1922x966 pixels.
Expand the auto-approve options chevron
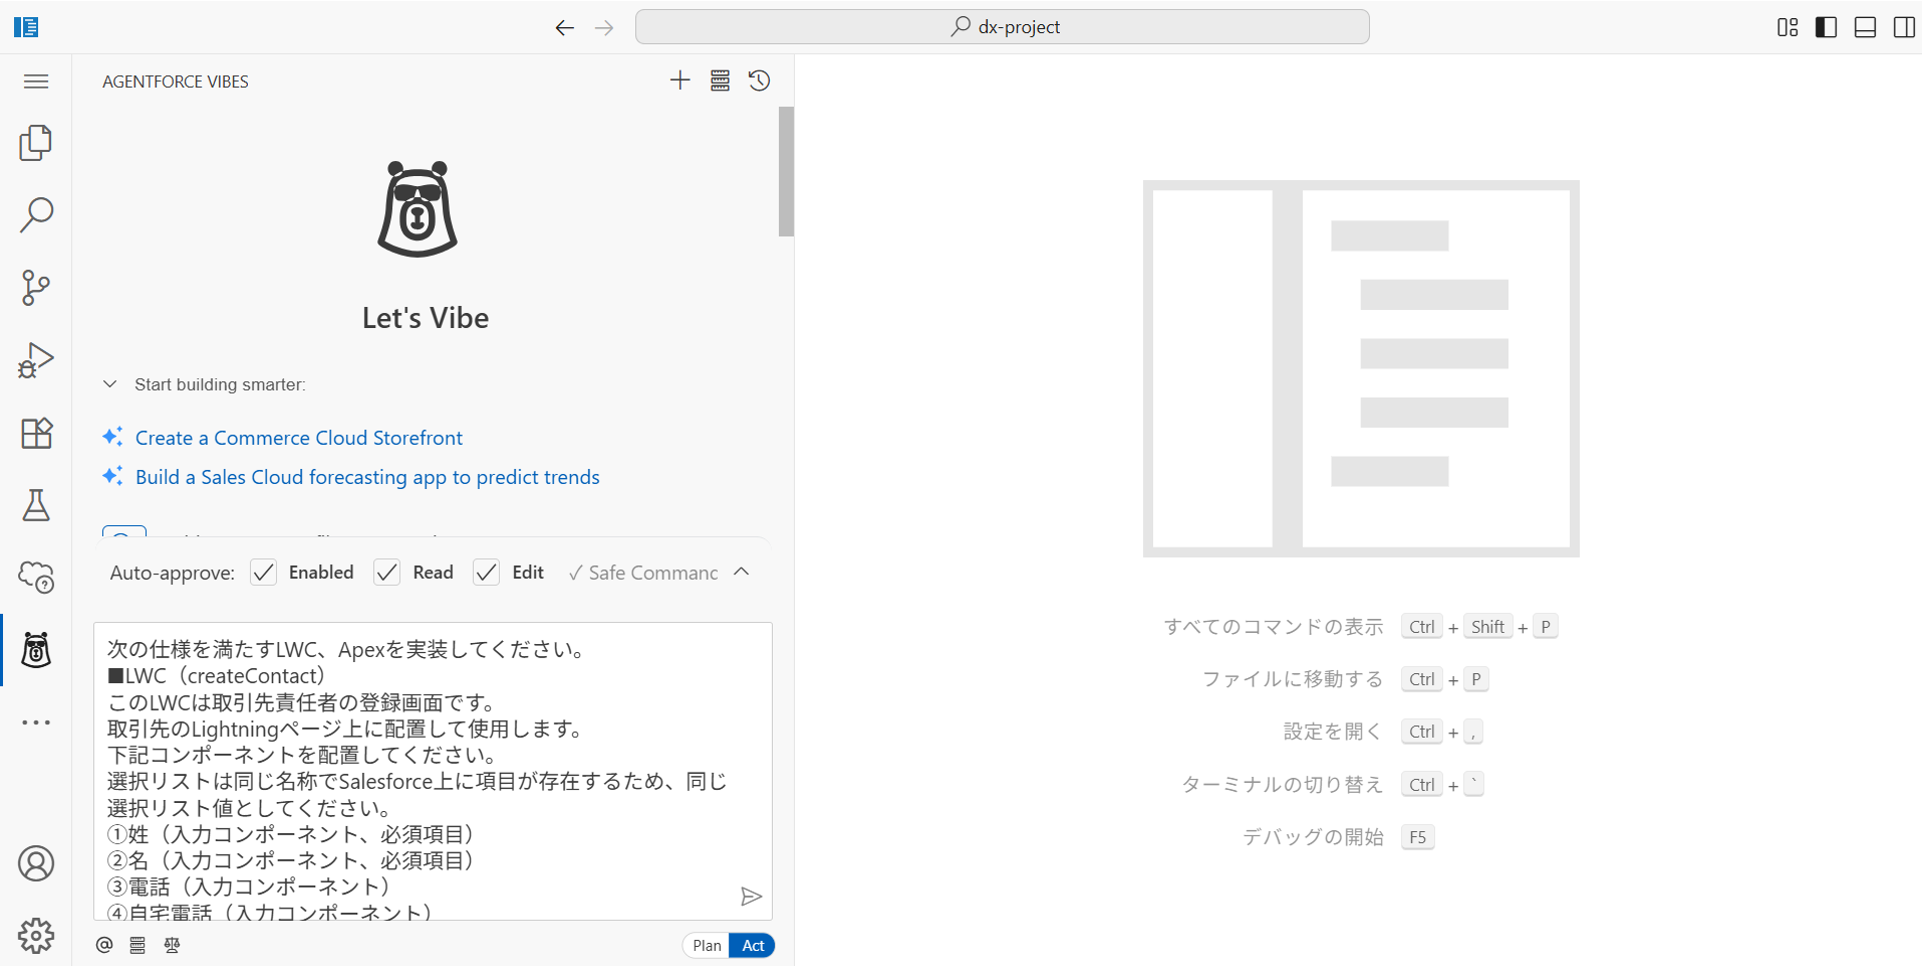741,572
